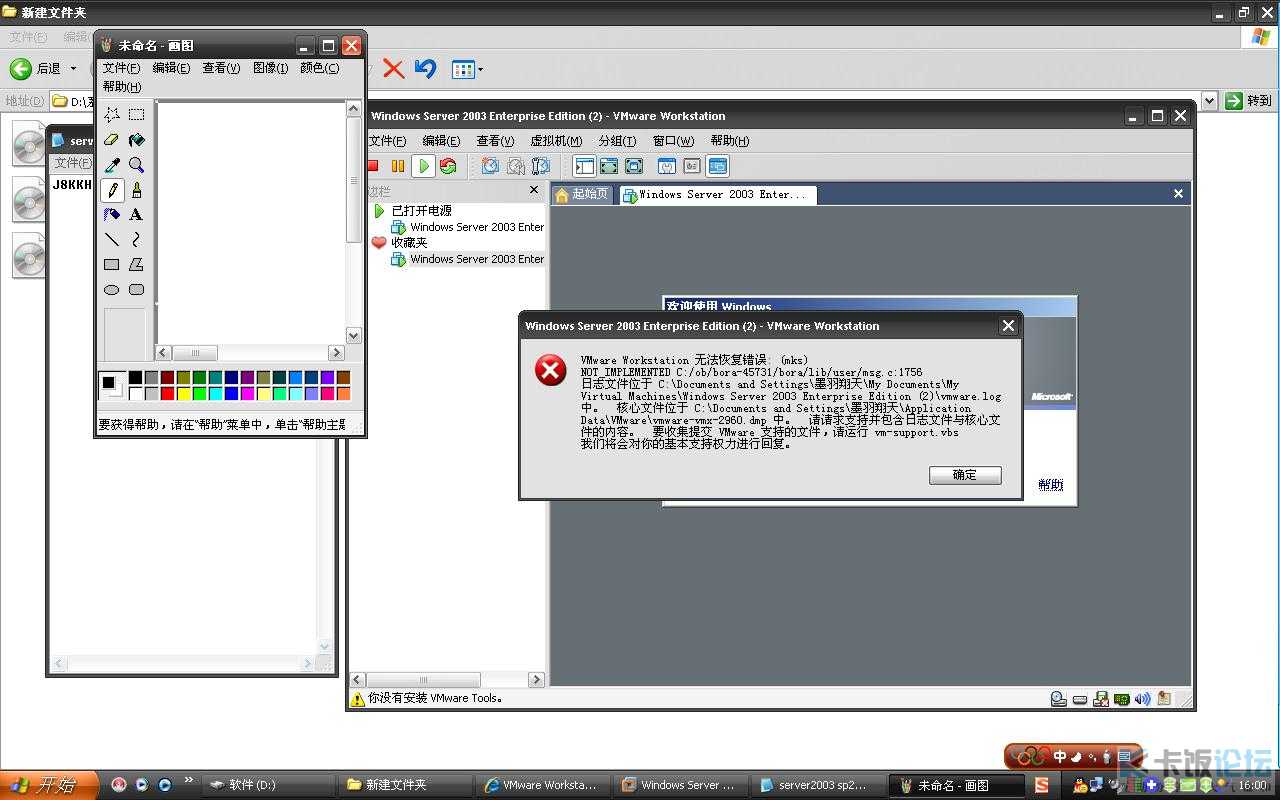Pick the Eraser tool in Paint
Image resolution: width=1280 pixels, height=800 pixels.
click(x=112, y=140)
